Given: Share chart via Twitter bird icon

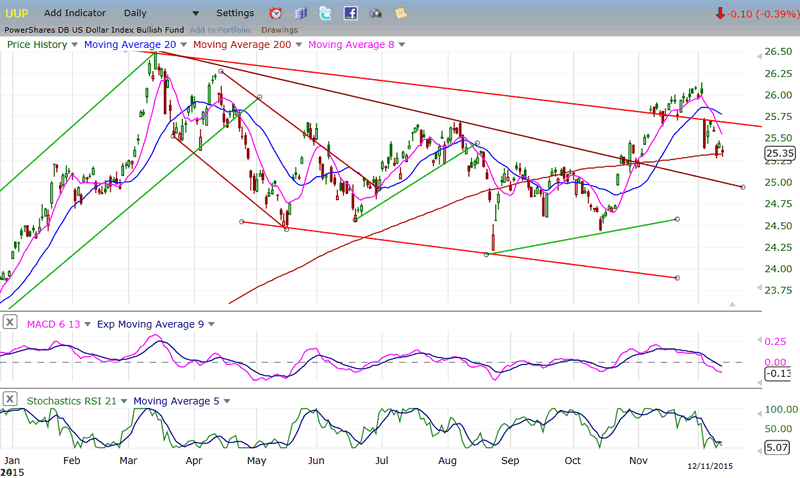Looking at the screenshot, I should (x=326, y=14).
